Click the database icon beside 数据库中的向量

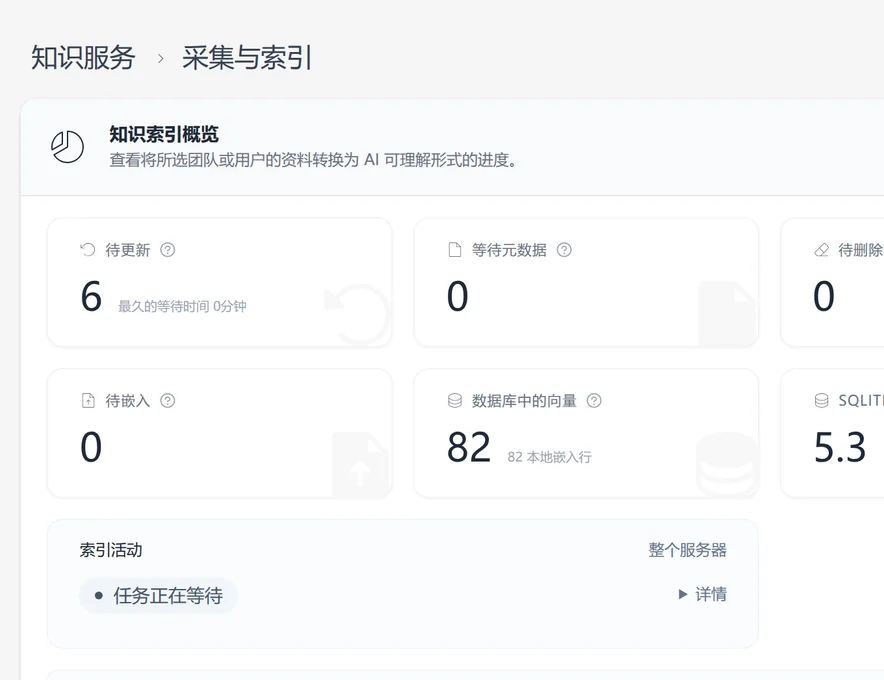(x=455, y=401)
